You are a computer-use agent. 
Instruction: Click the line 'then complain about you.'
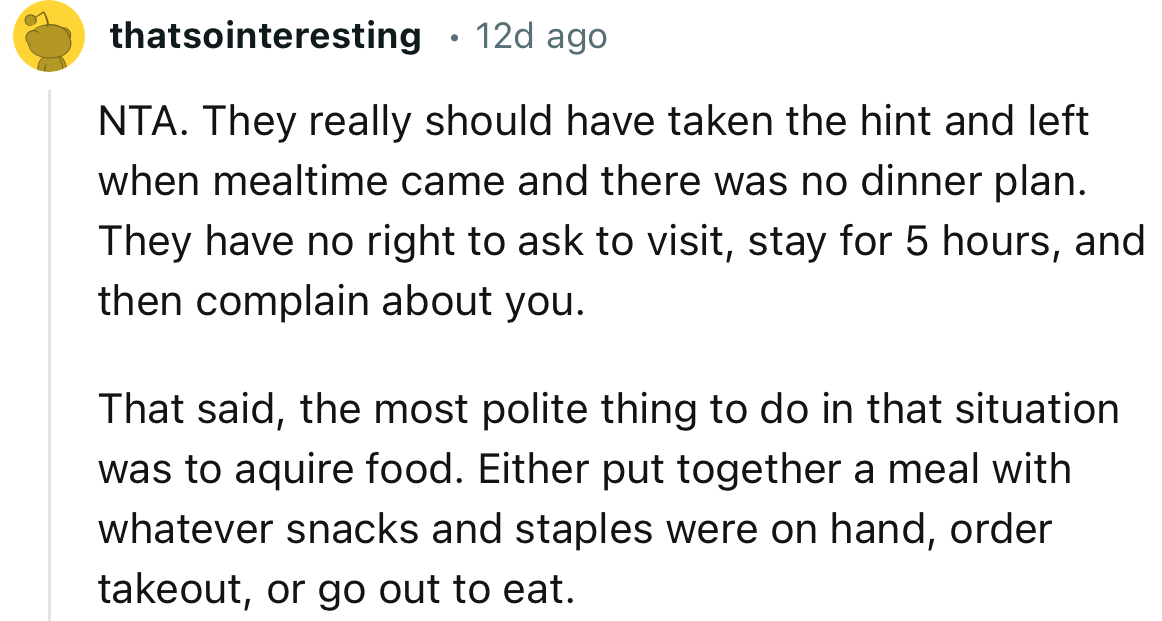pyautogui.click(x=339, y=300)
